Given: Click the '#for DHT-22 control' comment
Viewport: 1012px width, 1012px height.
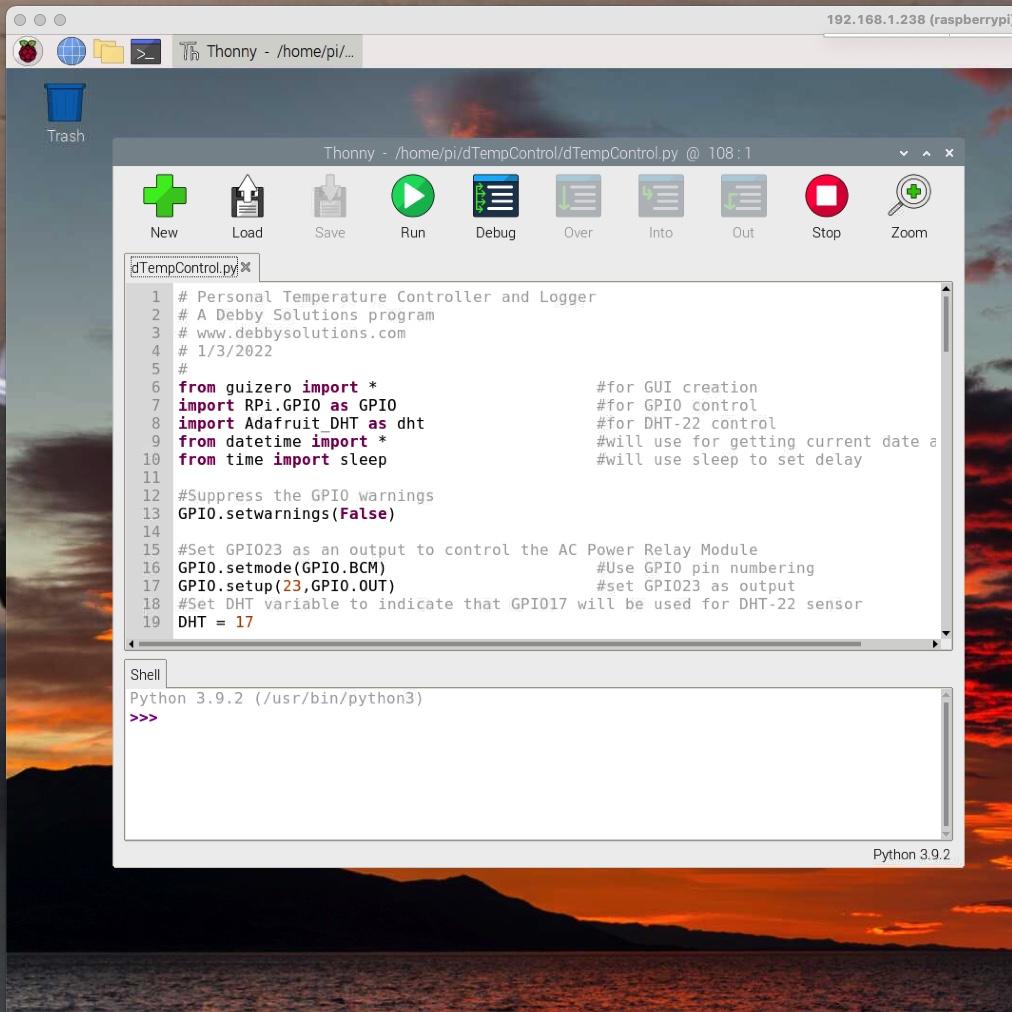Looking at the screenshot, I should [x=686, y=423].
